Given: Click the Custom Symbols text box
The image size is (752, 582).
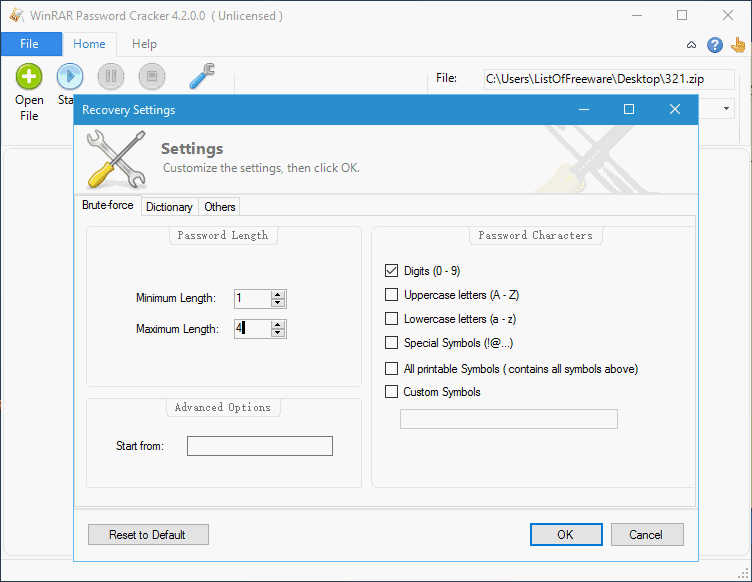Looking at the screenshot, I should (509, 419).
